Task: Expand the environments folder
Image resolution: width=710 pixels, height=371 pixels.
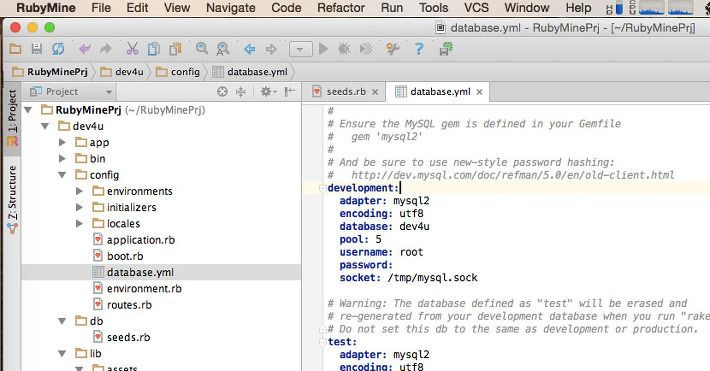Action: [79, 191]
